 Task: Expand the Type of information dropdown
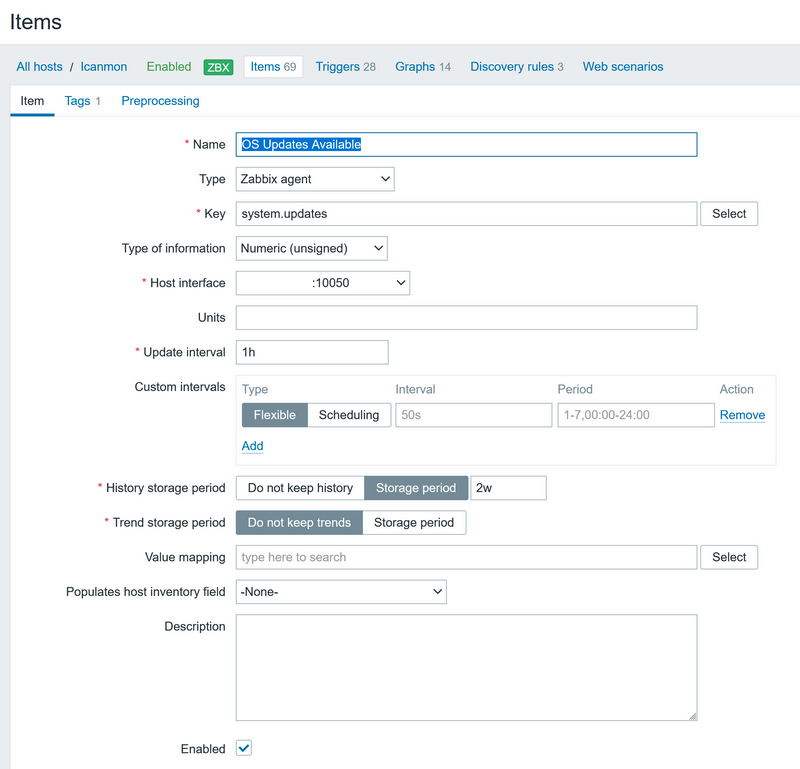311,248
